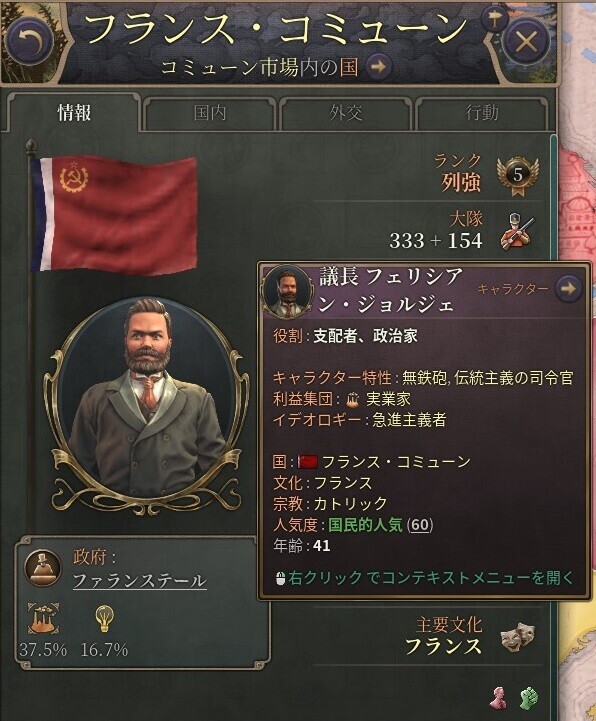Click the back arrow button
Viewport: 596px width, 721px height.
click(x=30, y=42)
